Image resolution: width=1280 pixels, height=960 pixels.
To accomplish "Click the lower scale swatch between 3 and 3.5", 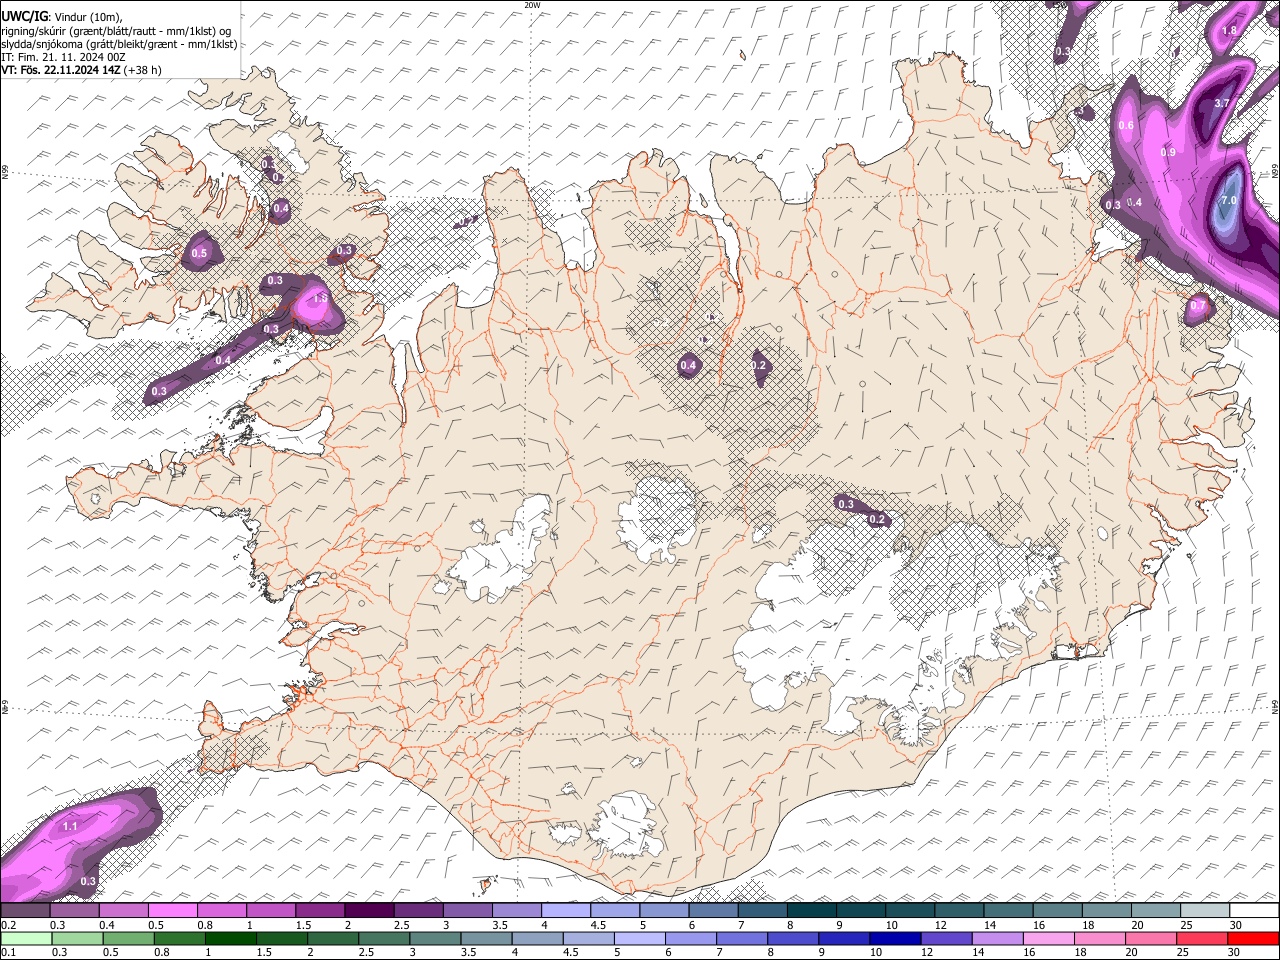I will click(x=434, y=938).
